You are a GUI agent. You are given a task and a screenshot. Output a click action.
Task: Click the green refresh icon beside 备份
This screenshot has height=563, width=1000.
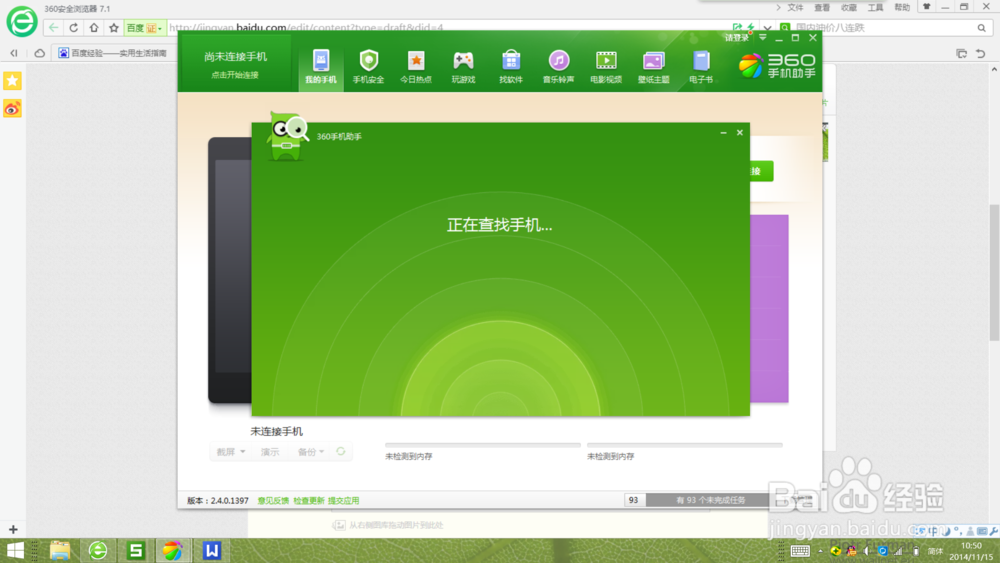click(341, 451)
